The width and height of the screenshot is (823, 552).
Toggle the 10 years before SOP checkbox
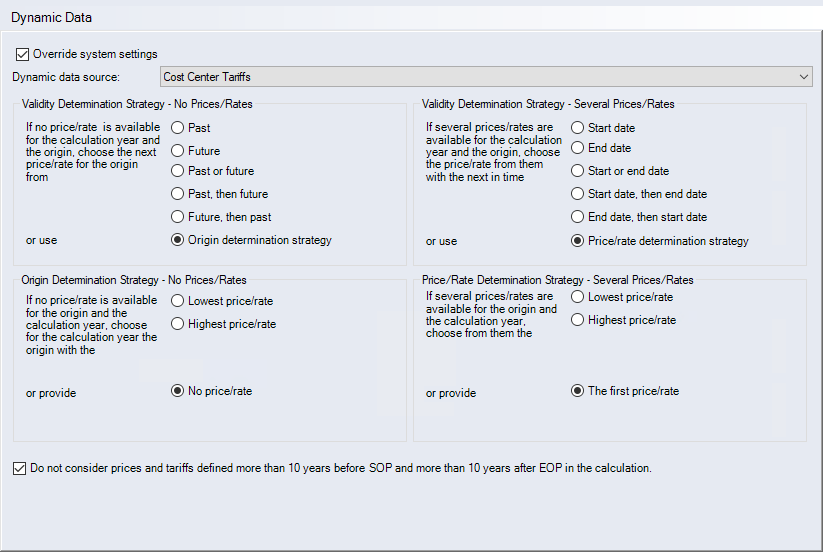(x=21, y=467)
